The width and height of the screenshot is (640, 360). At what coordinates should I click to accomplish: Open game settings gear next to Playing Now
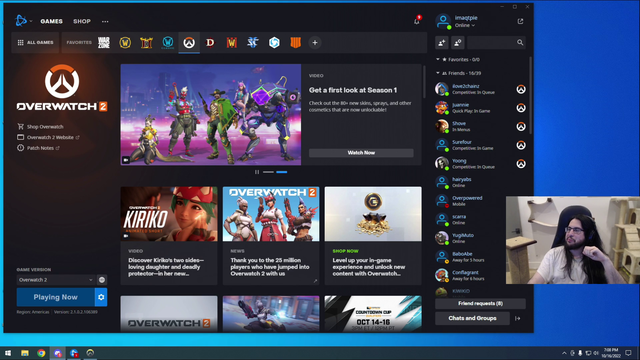[x=101, y=297]
